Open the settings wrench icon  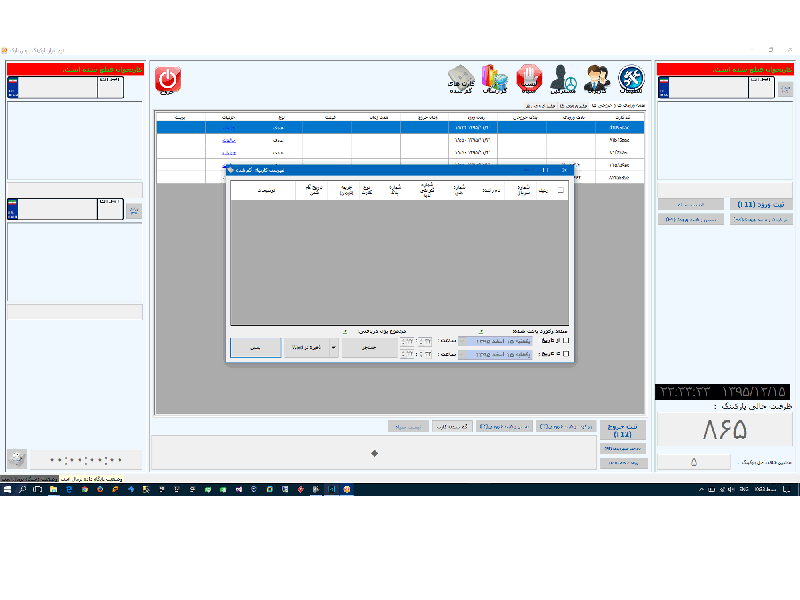(631, 79)
